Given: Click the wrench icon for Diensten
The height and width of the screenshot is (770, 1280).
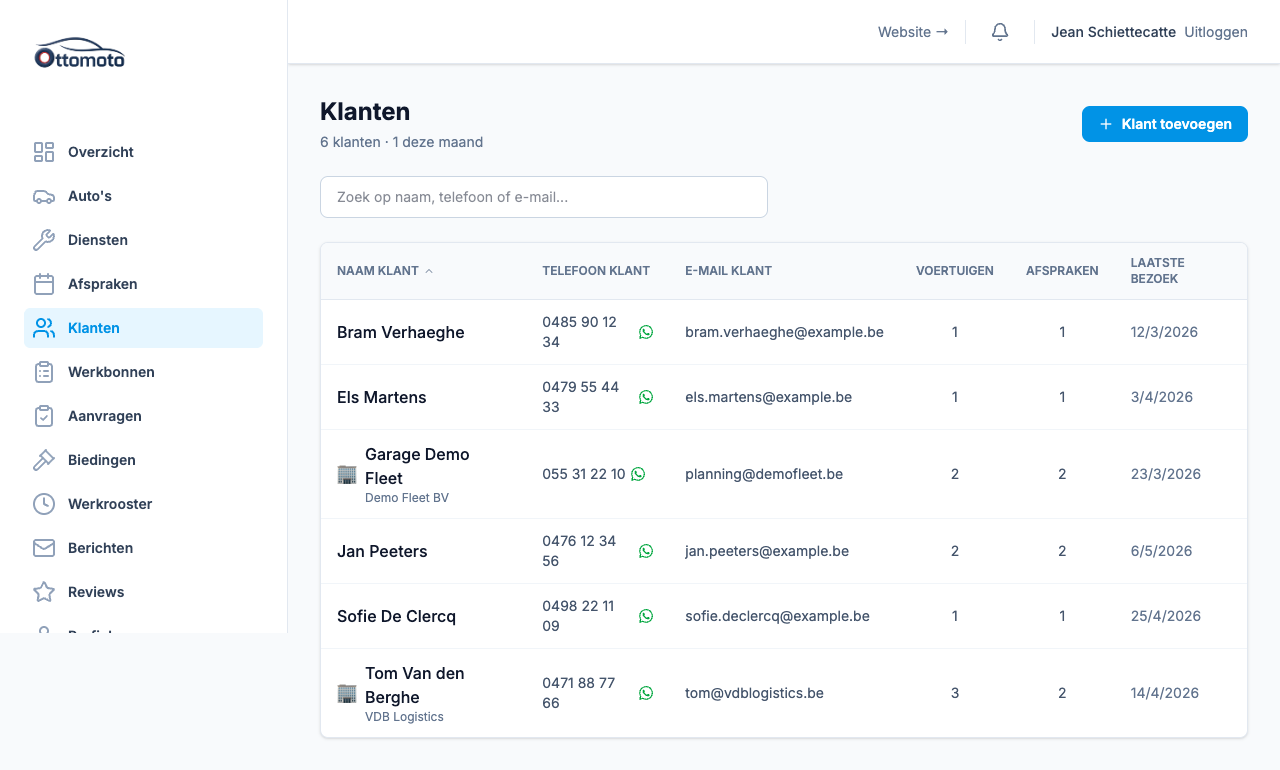Looking at the screenshot, I should click(44, 240).
